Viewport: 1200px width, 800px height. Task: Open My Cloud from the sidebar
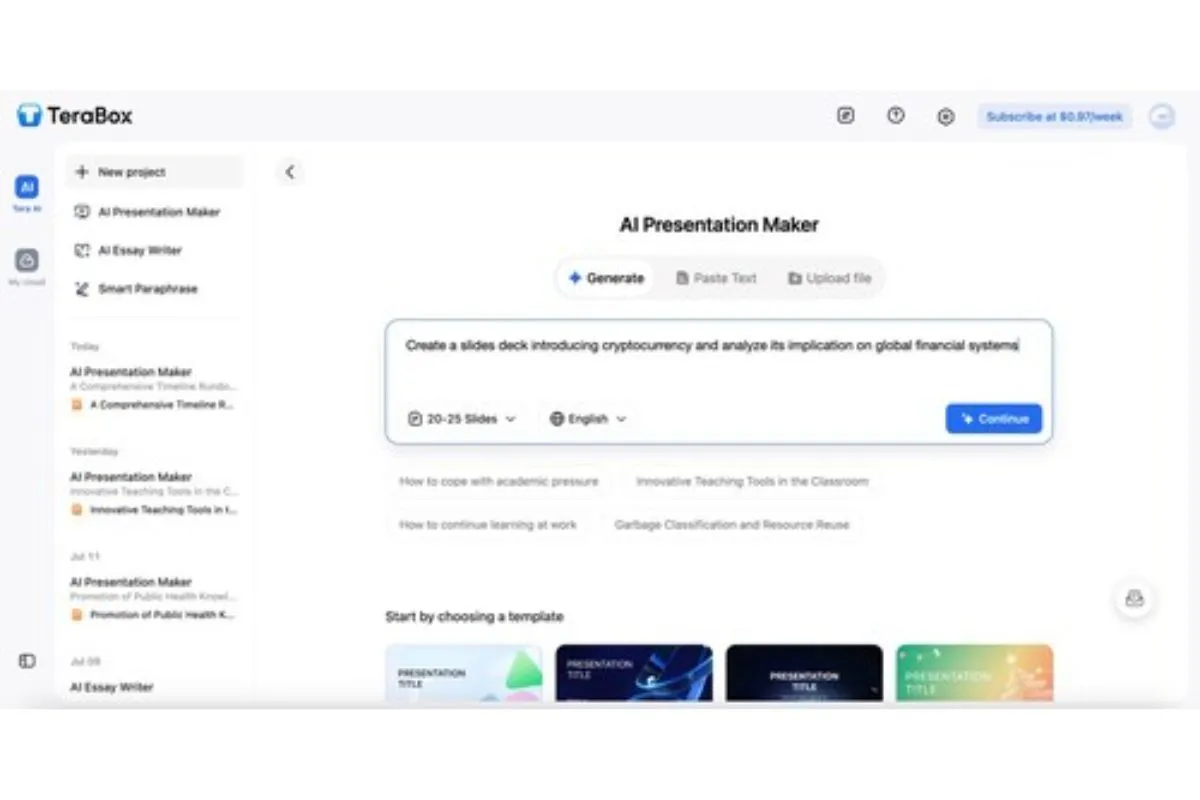[x=27, y=262]
